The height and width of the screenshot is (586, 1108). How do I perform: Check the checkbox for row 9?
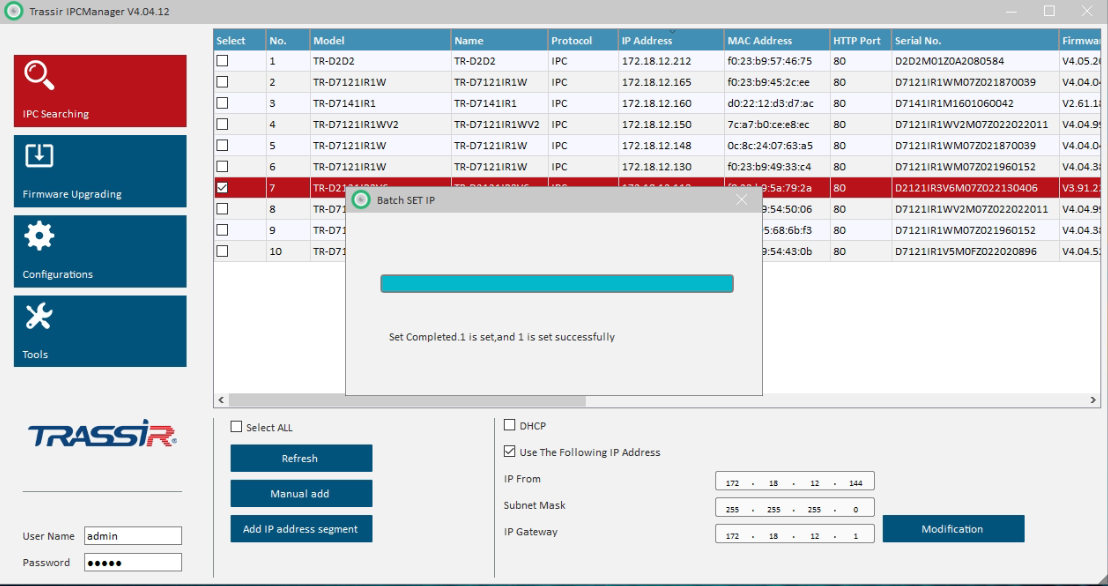pyautogui.click(x=223, y=230)
